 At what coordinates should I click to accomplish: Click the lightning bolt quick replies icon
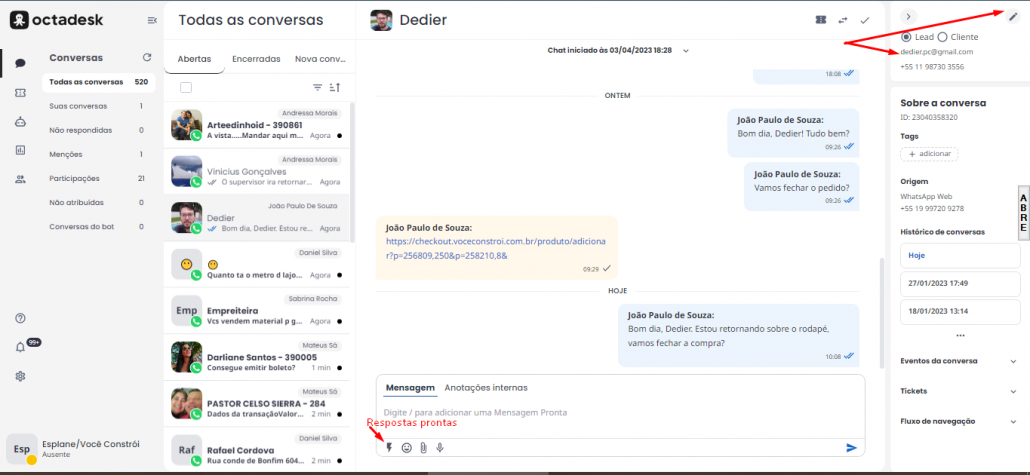coord(390,448)
